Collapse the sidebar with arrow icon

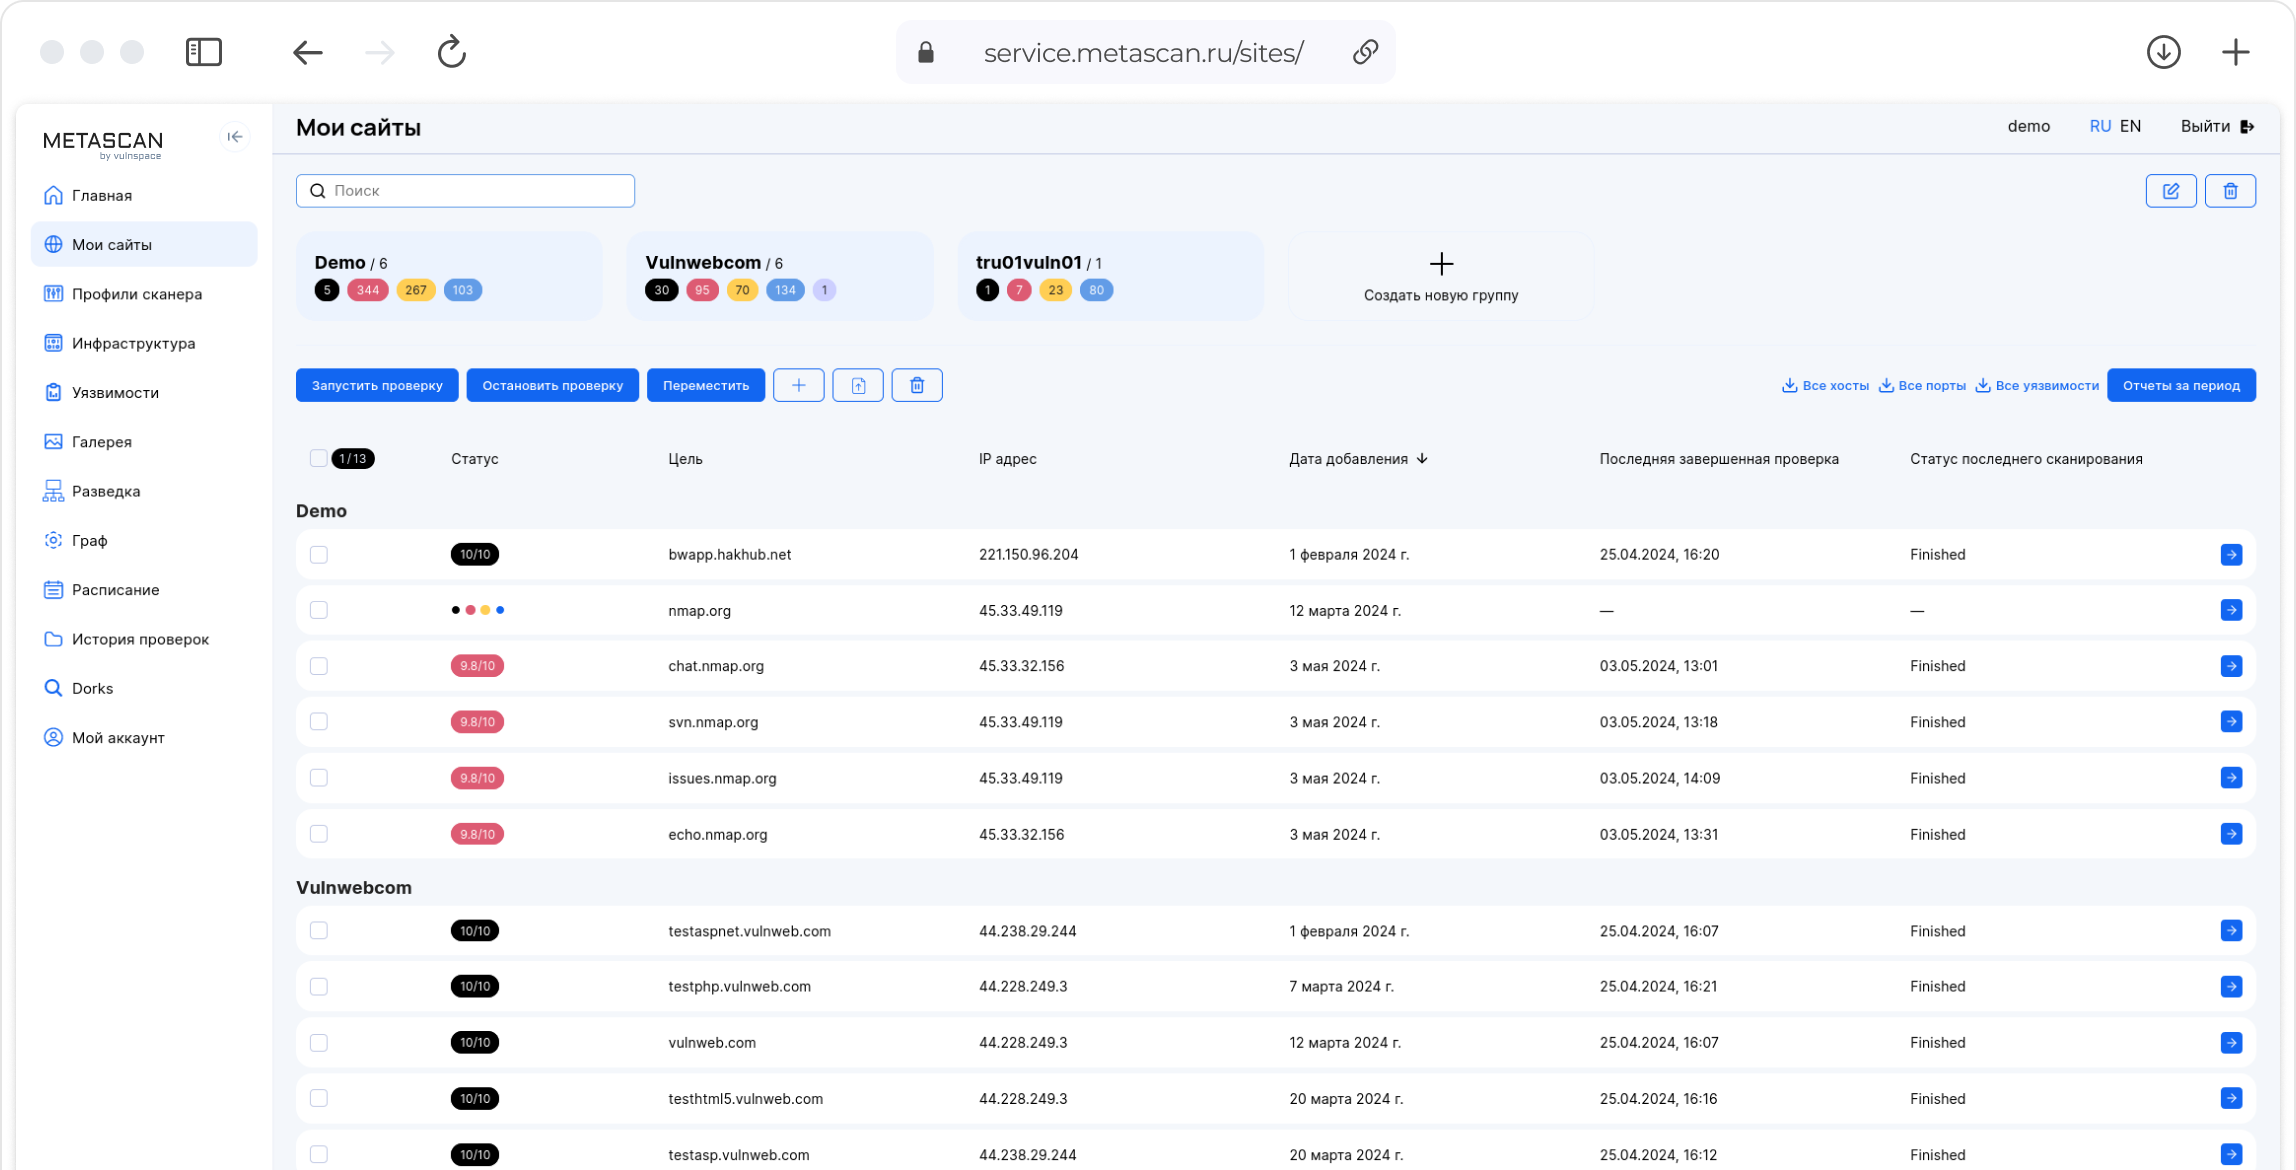tap(234, 137)
